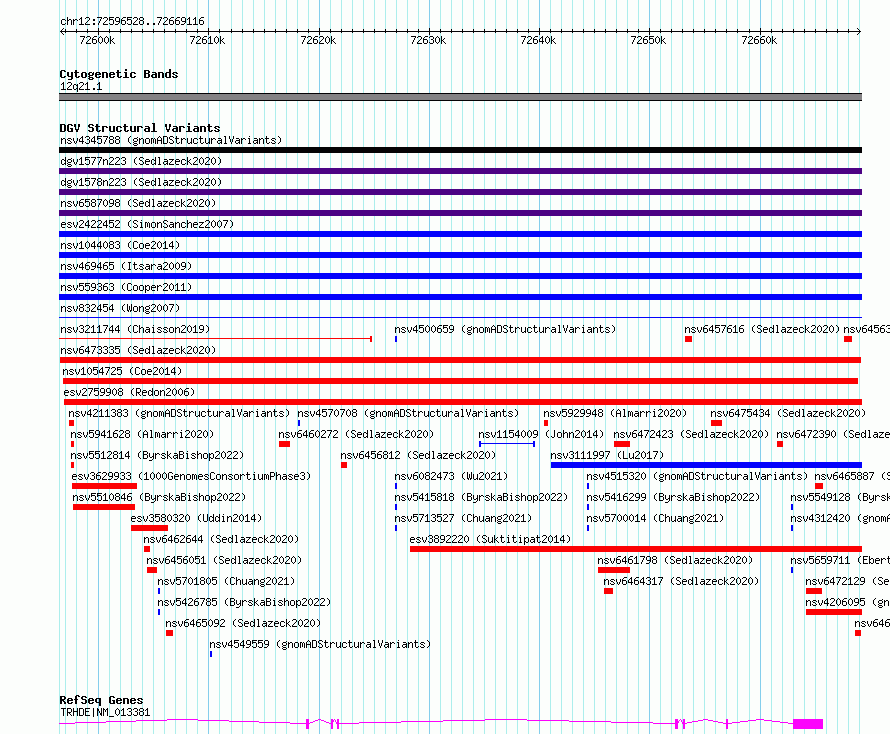
Task: Open dgv1577n223 (Sedlazeck2020) variant label
Action: 141,161
